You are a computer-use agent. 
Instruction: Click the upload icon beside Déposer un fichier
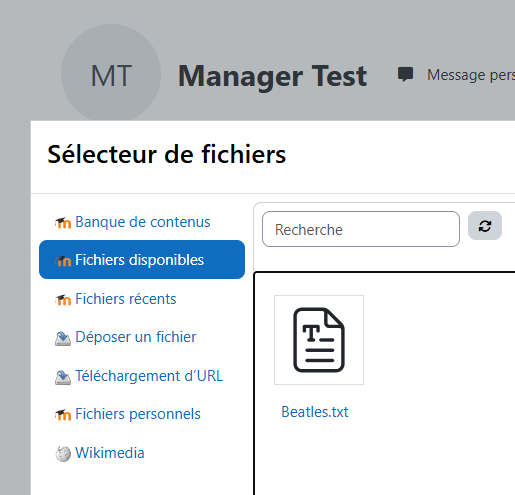[63, 338]
